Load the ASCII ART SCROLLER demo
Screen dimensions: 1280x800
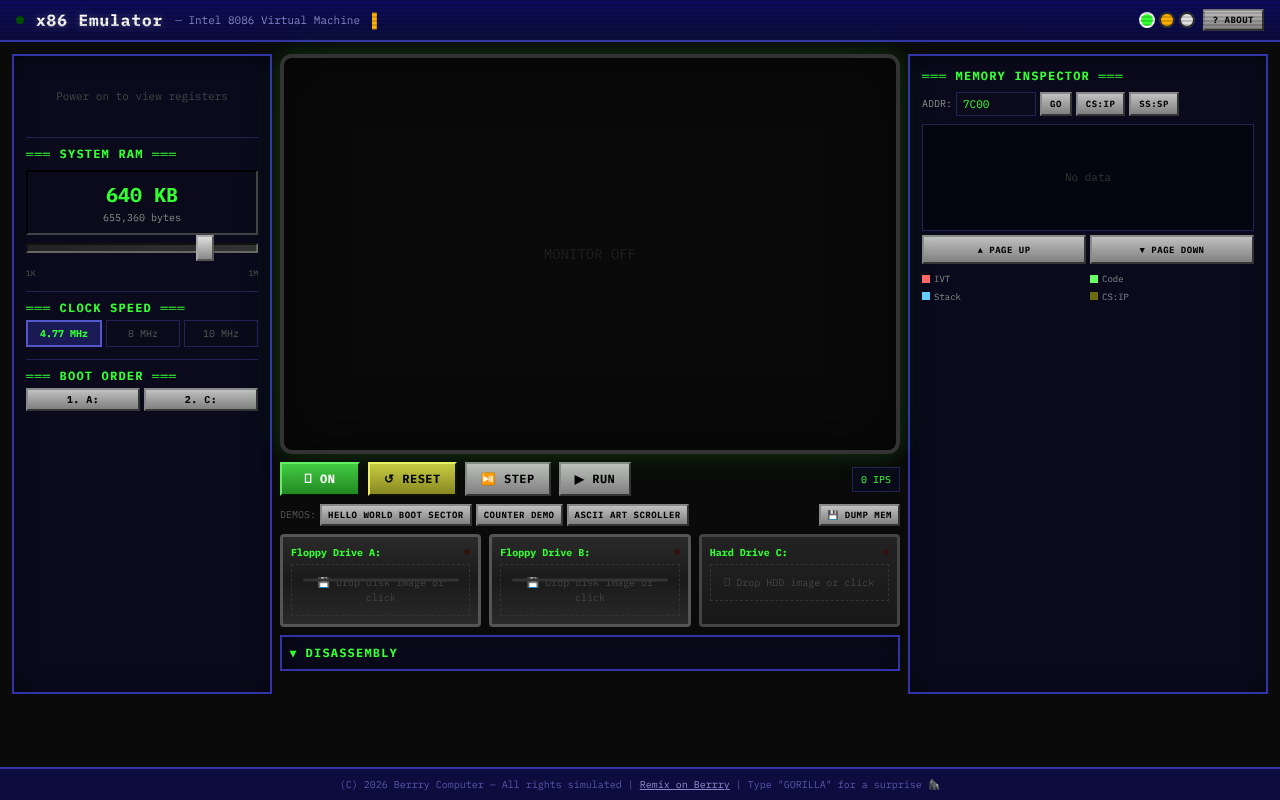[627, 514]
